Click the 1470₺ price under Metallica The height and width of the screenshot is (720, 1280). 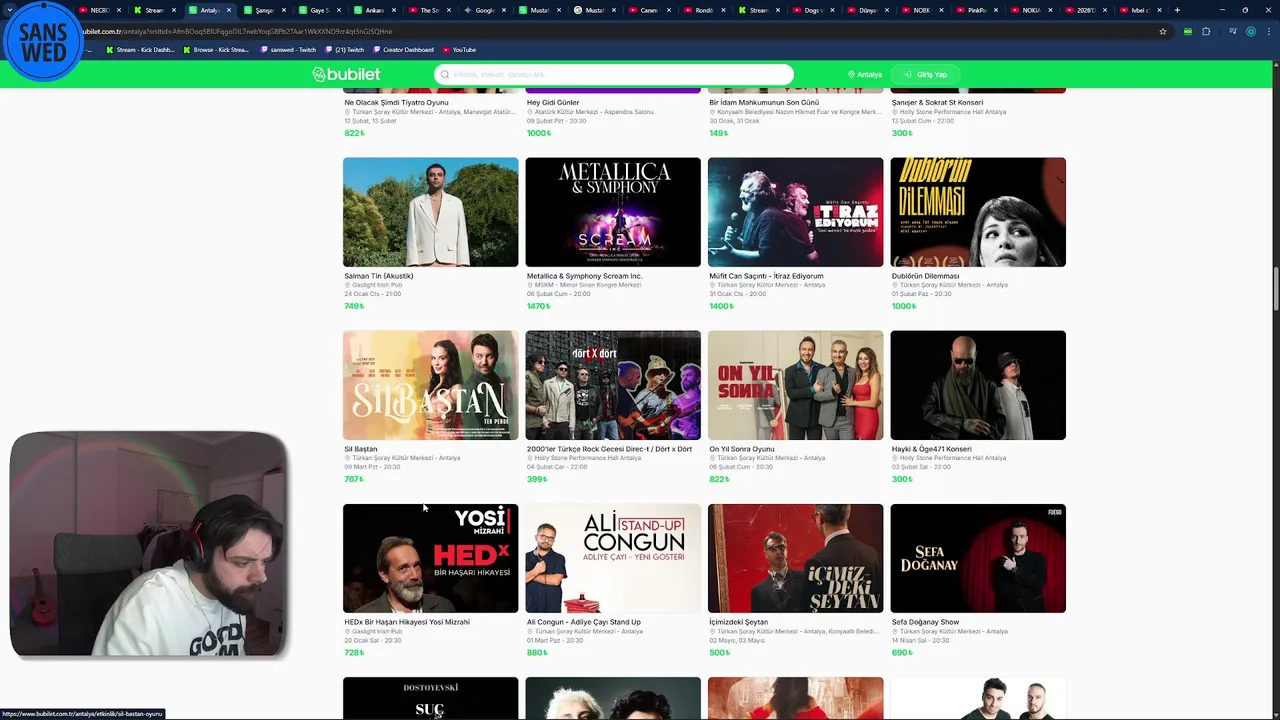point(539,306)
